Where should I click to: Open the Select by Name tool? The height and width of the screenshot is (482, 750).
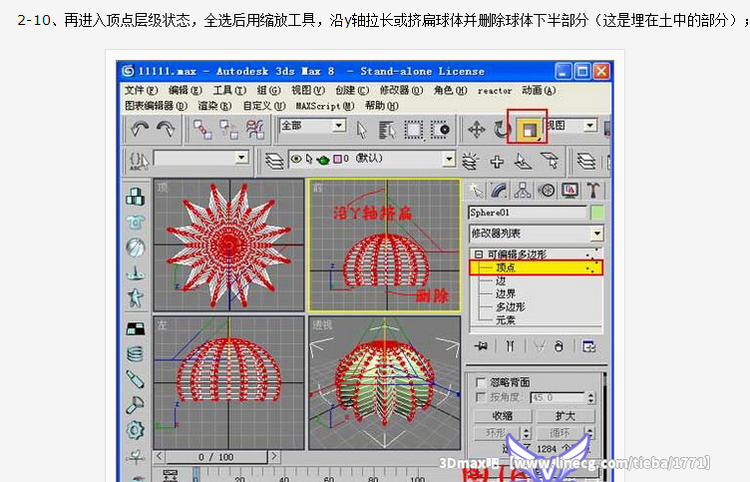[x=387, y=130]
